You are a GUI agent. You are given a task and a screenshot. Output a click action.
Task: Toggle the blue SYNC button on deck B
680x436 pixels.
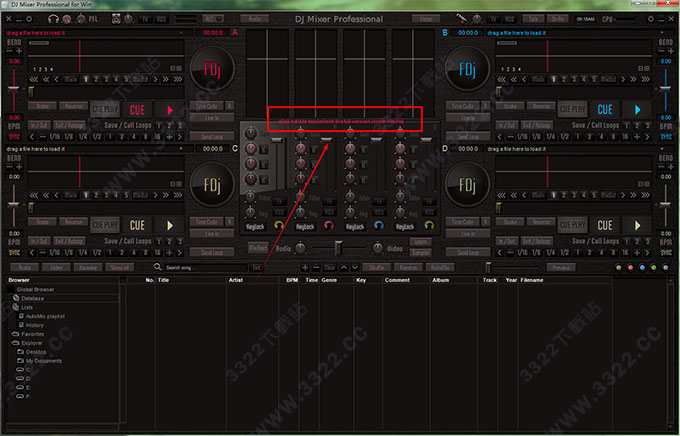click(x=666, y=137)
